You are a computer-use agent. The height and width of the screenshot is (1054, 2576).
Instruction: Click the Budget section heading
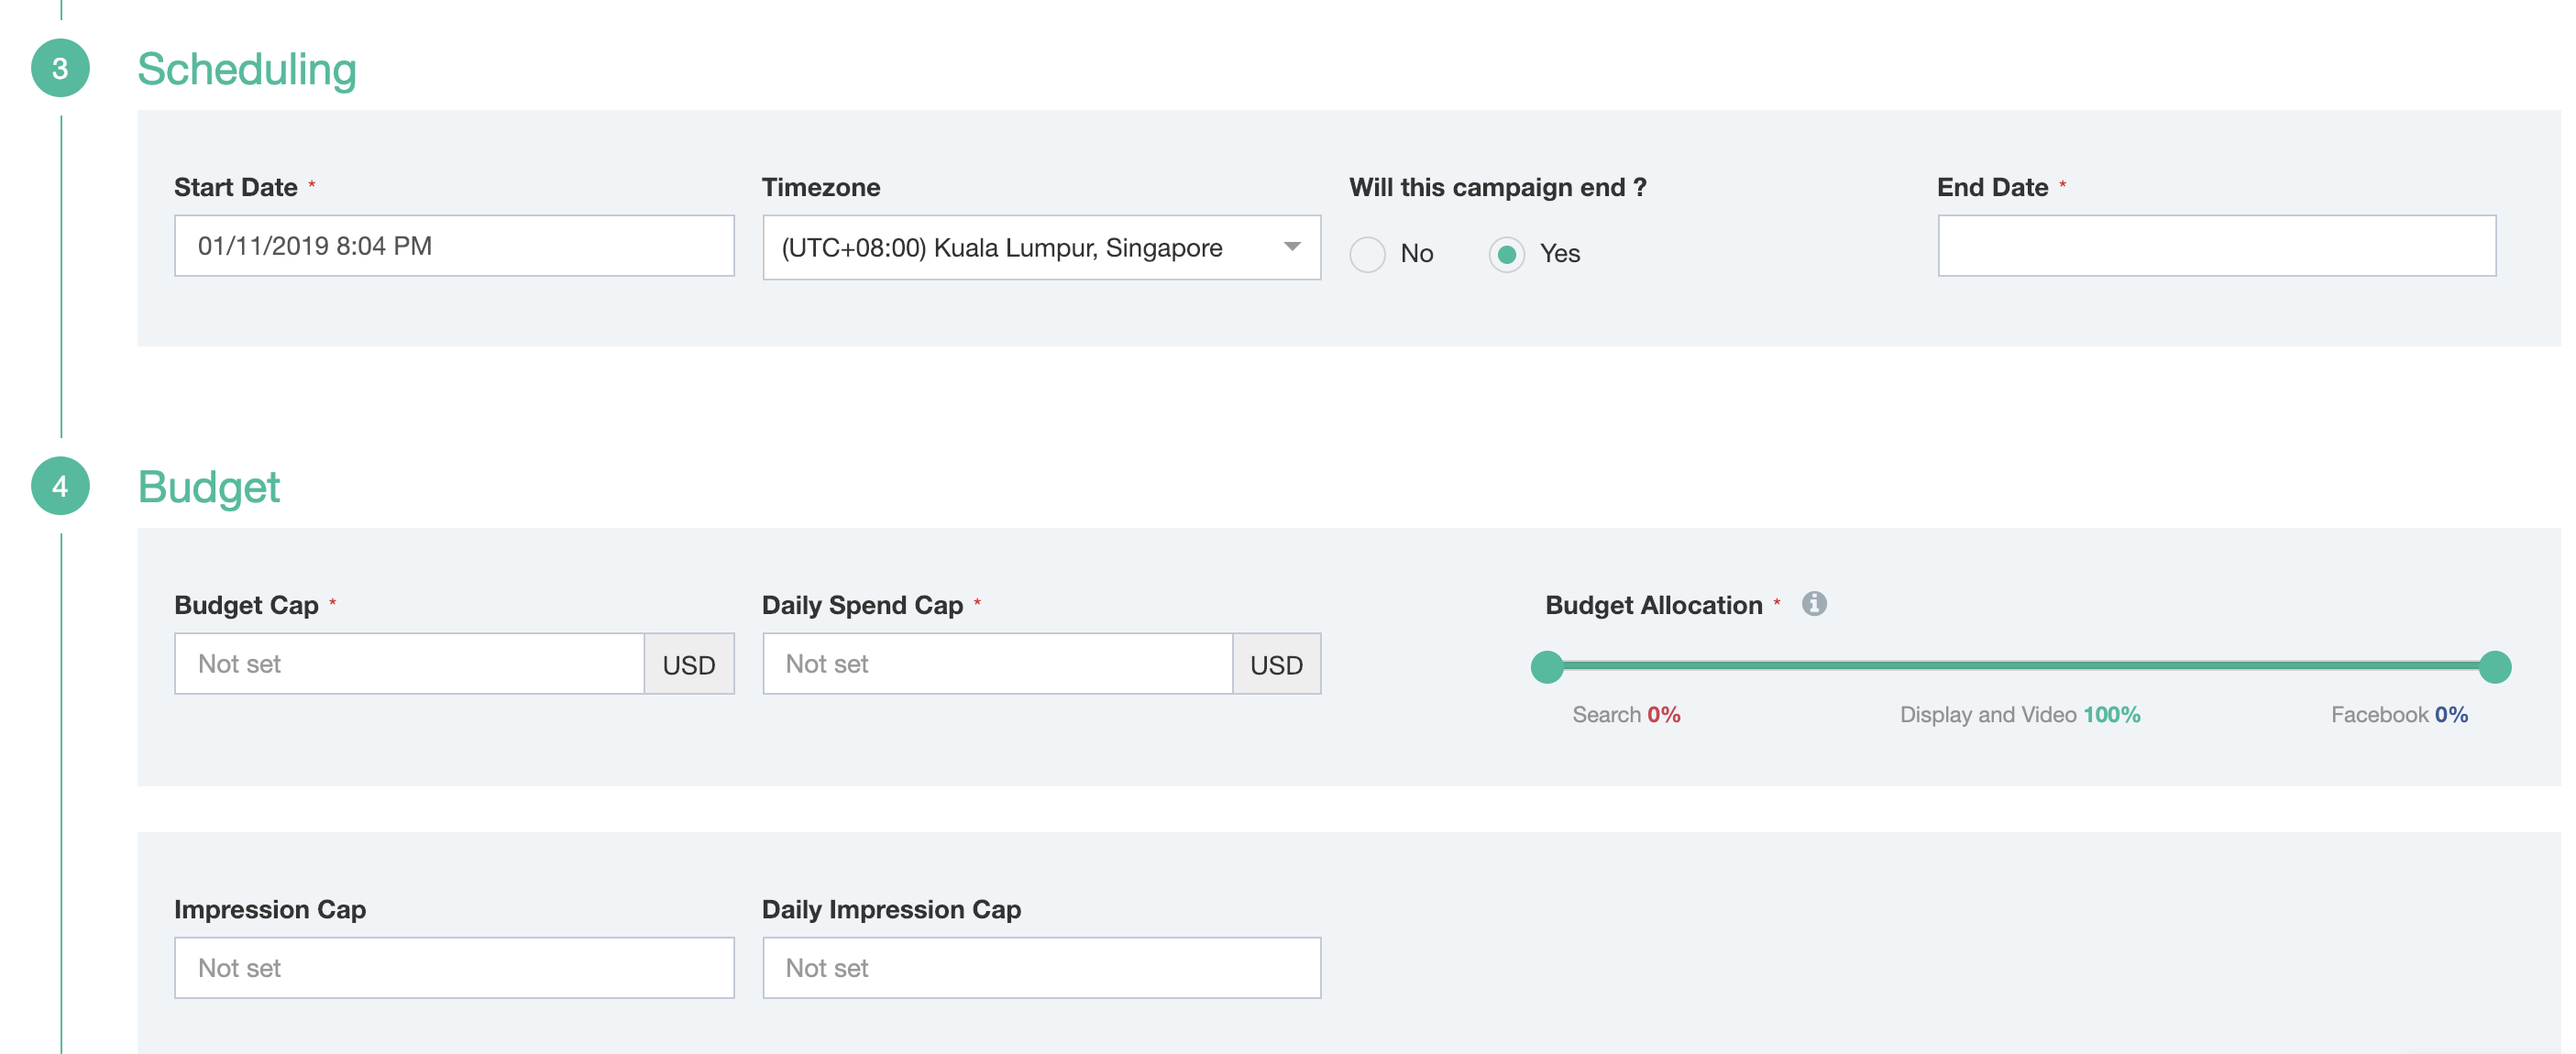click(208, 487)
